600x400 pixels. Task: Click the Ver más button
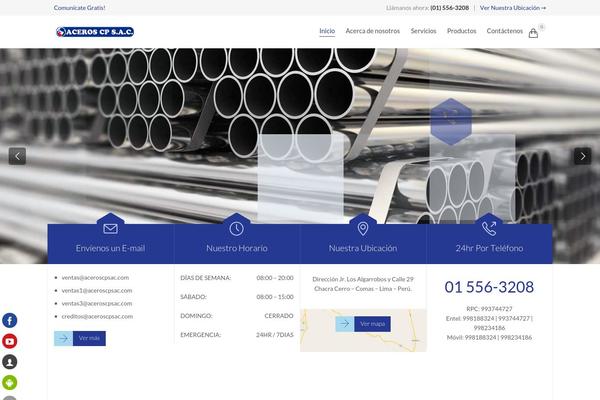(89, 338)
